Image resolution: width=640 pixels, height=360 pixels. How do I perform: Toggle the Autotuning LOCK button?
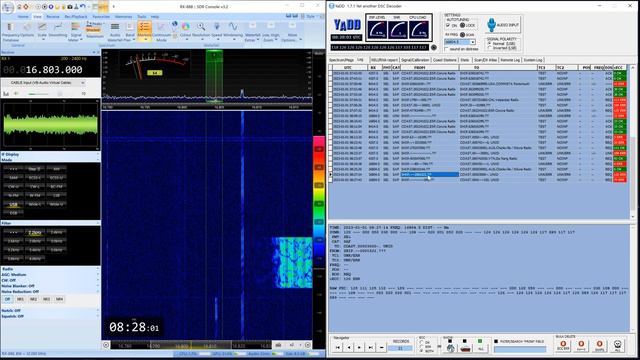[462, 25]
